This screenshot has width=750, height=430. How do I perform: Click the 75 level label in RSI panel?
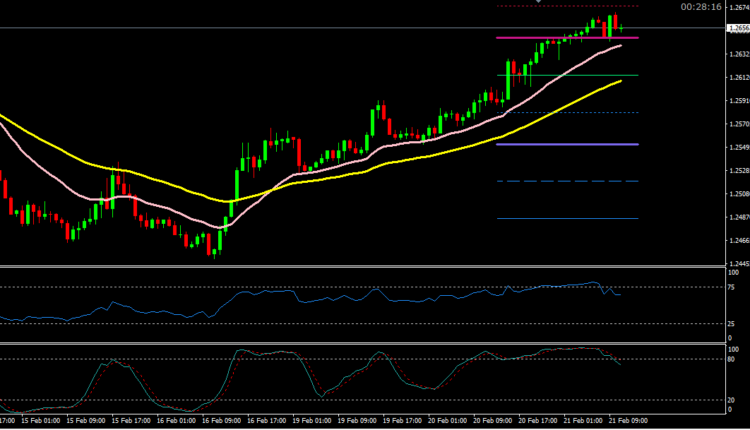pyautogui.click(x=732, y=288)
